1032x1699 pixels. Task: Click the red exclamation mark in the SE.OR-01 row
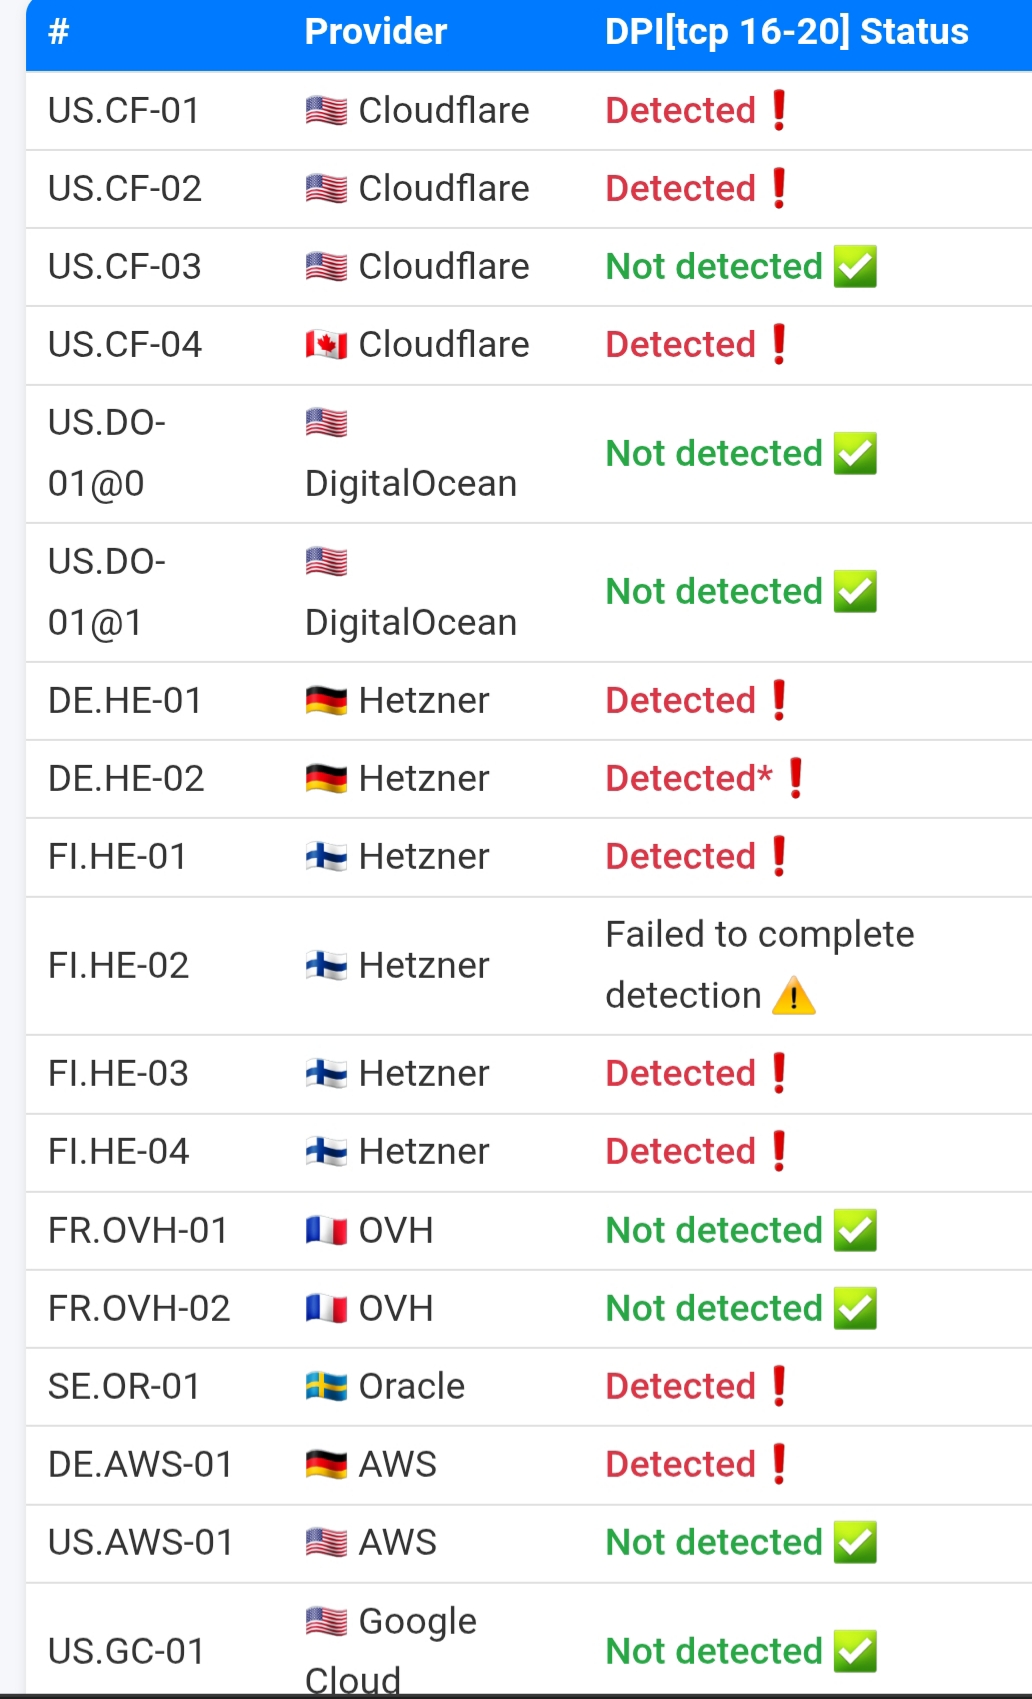point(780,1387)
